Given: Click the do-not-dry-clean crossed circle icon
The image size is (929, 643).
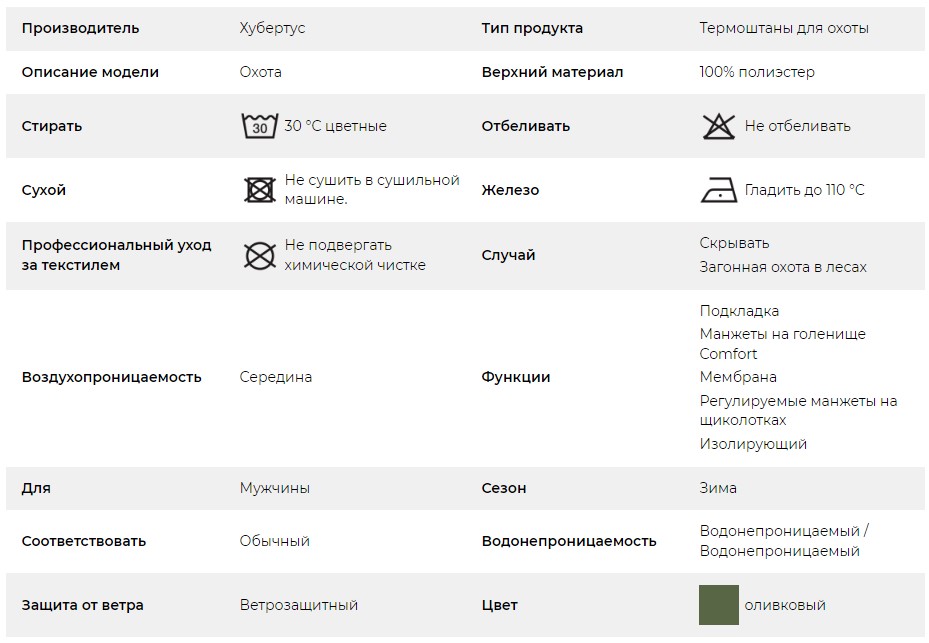Looking at the screenshot, I should (x=260, y=255).
